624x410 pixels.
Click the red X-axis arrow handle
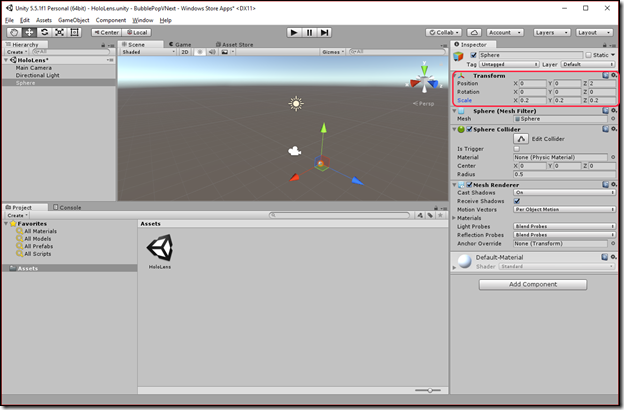tap(294, 178)
